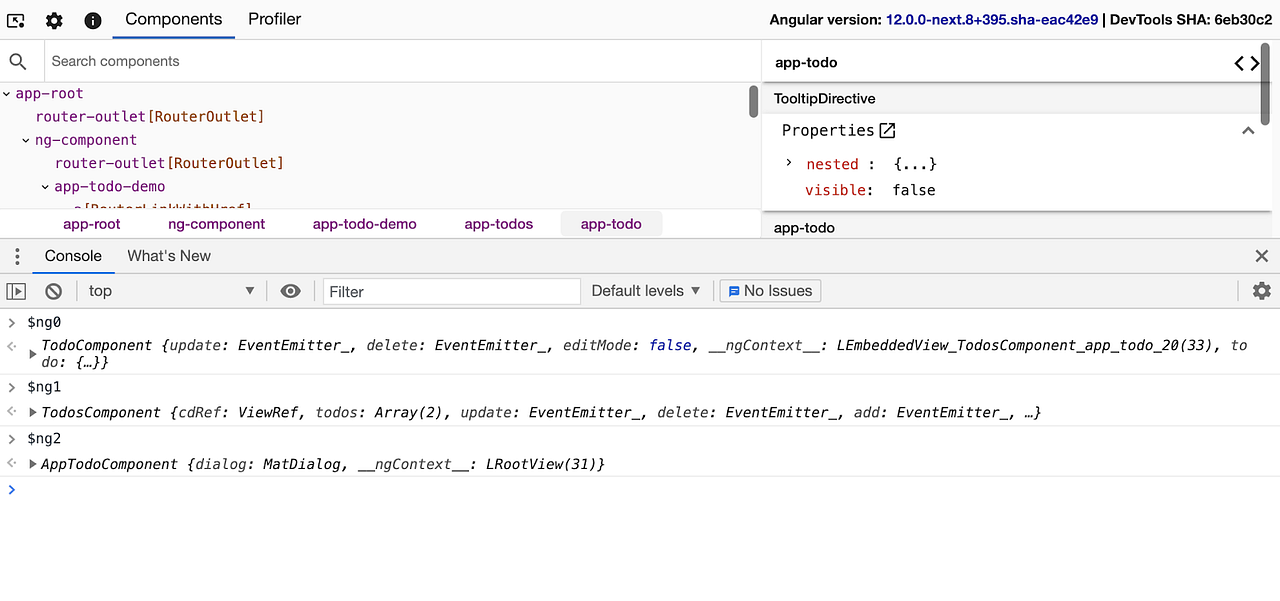Clear the console using the clear icon

tap(53, 290)
